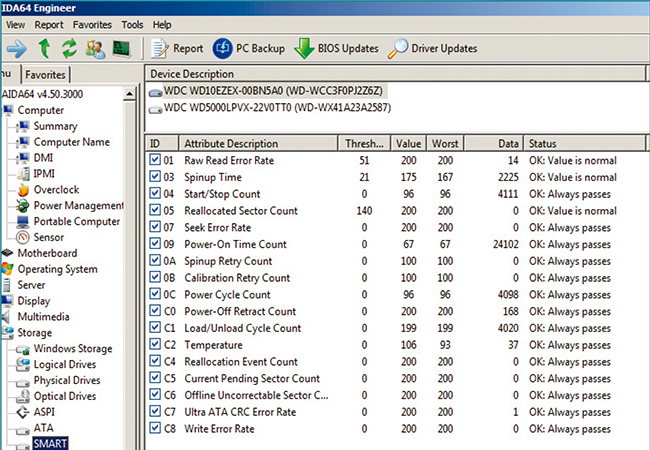Screen dimensions: 650x450
Task: Open Computer Name tree item
Action: click(72, 142)
